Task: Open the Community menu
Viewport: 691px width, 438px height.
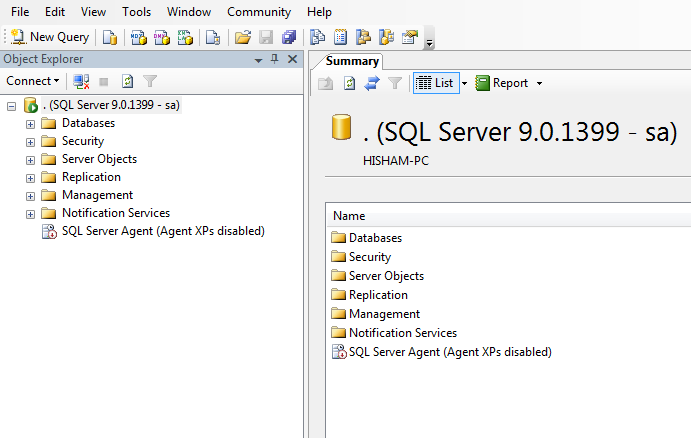Action: (x=259, y=12)
